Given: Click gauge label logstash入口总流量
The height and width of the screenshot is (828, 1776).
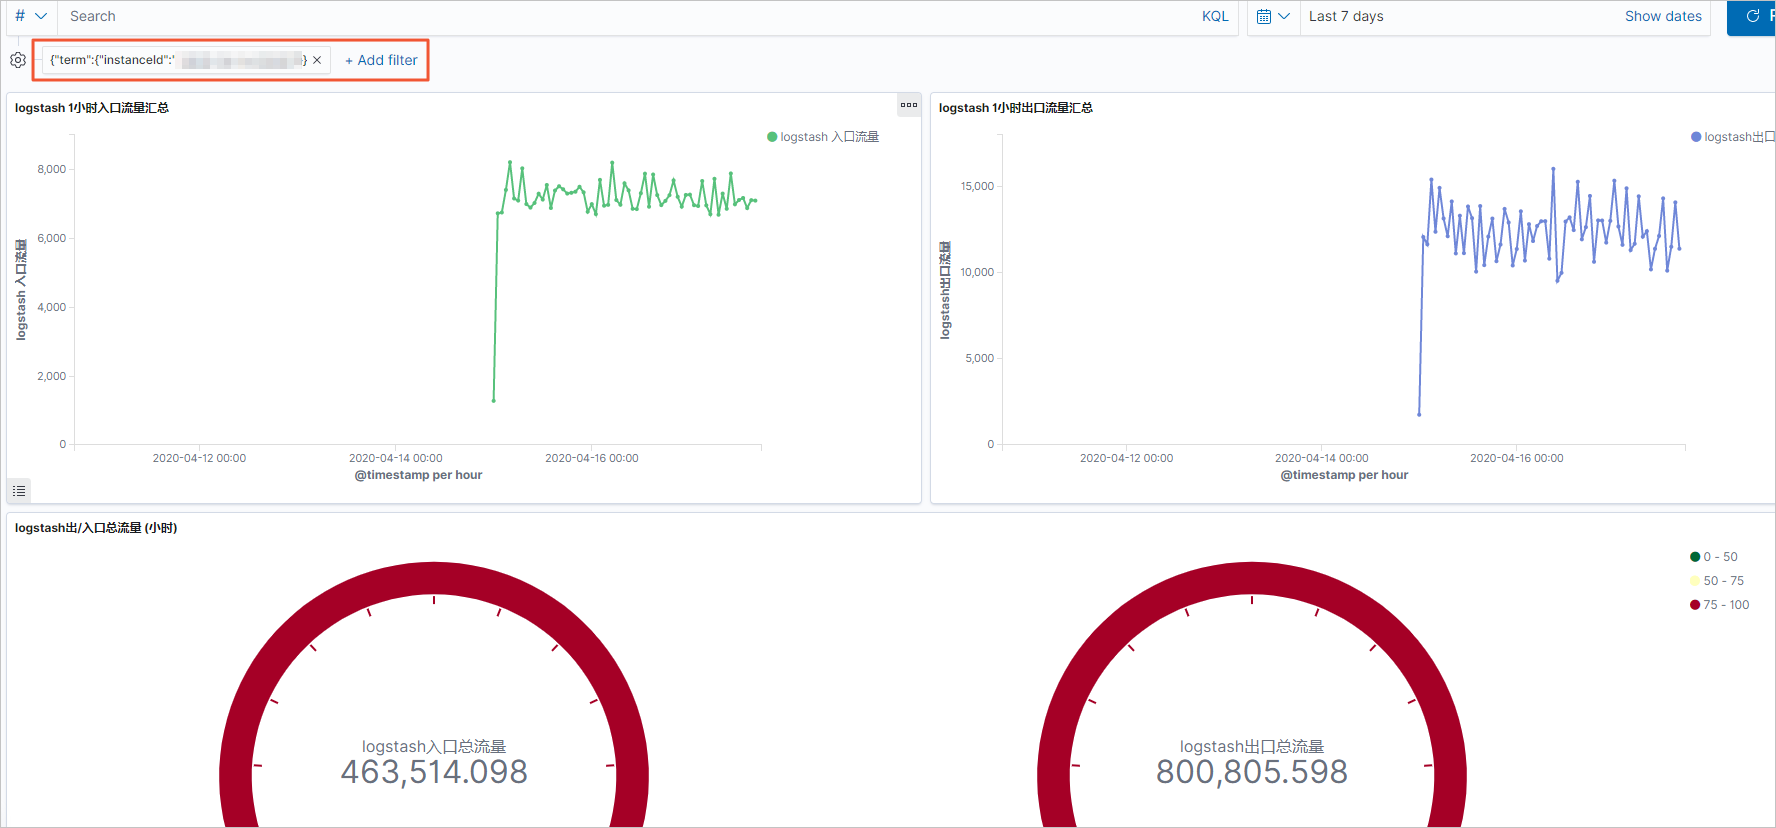Looking at the screenshot, I should (x=434, y=746).
